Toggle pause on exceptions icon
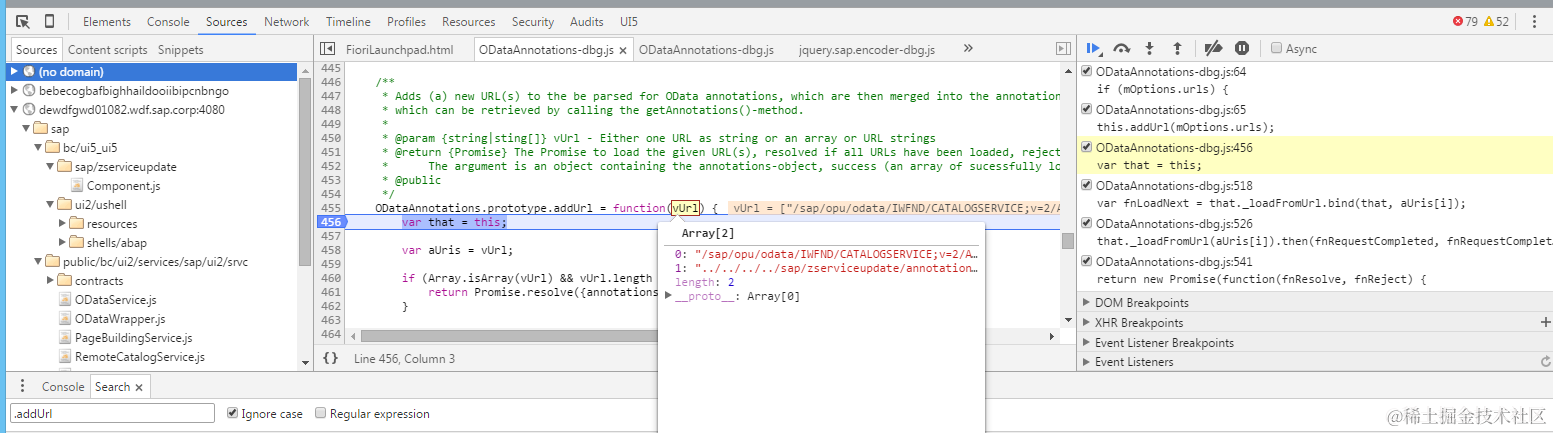 [1242, 48]
